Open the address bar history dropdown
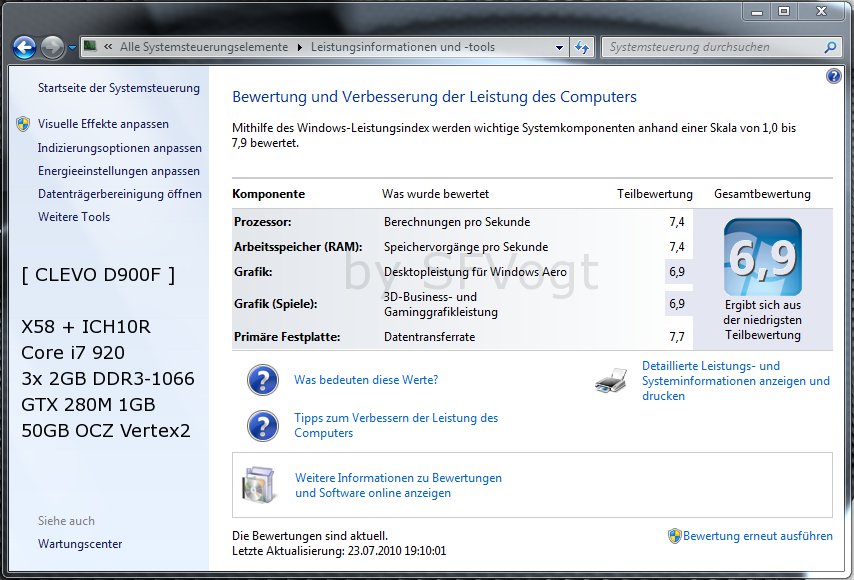 559,47
